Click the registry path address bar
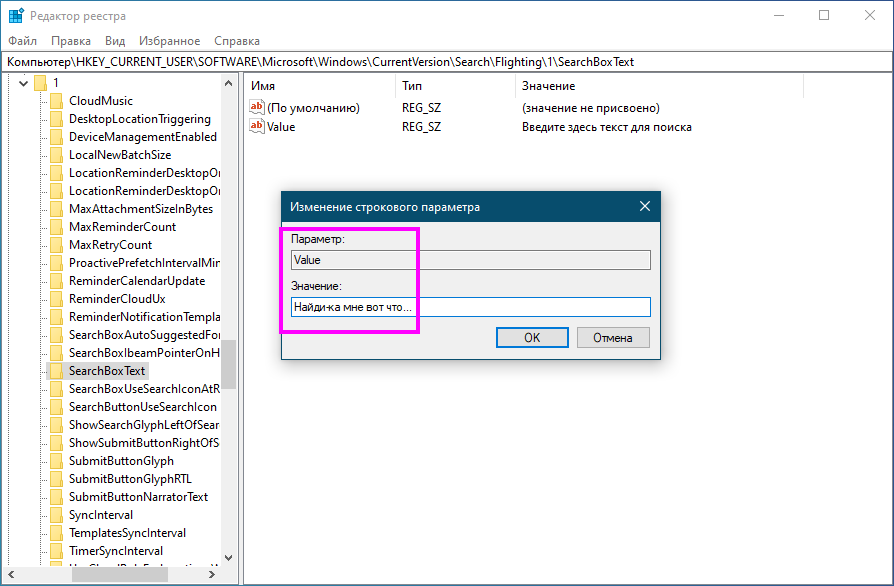Image resolution: width=894 pixels, height=586 pixels. point(446,62)
